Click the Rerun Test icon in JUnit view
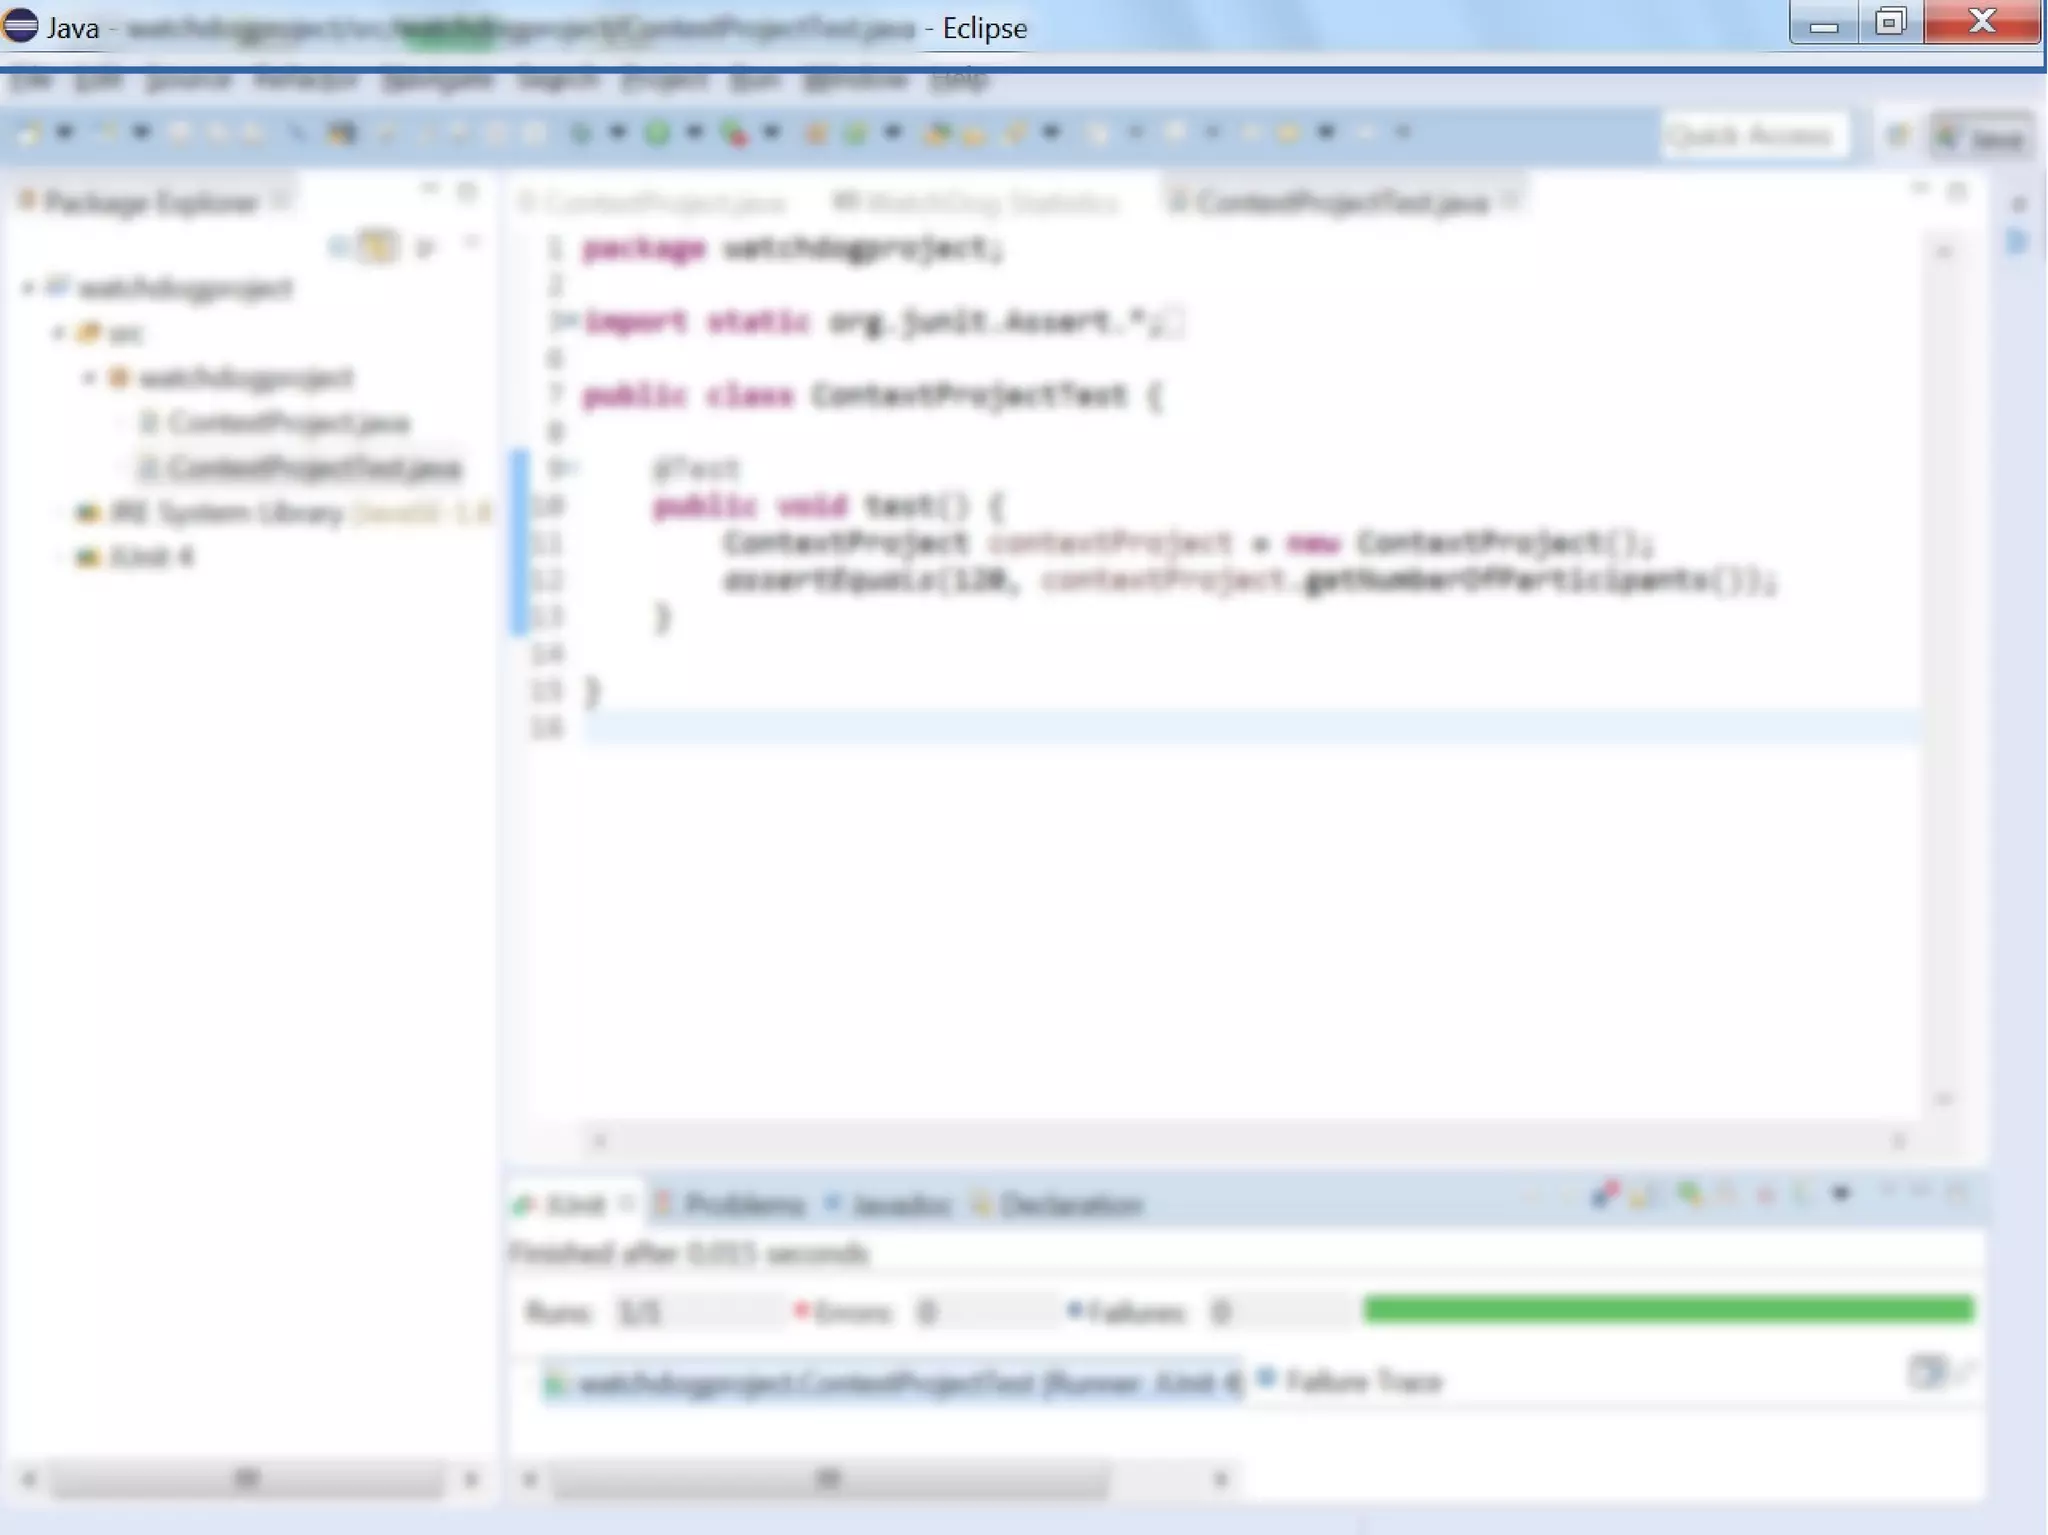 tap(1689, 1193)
